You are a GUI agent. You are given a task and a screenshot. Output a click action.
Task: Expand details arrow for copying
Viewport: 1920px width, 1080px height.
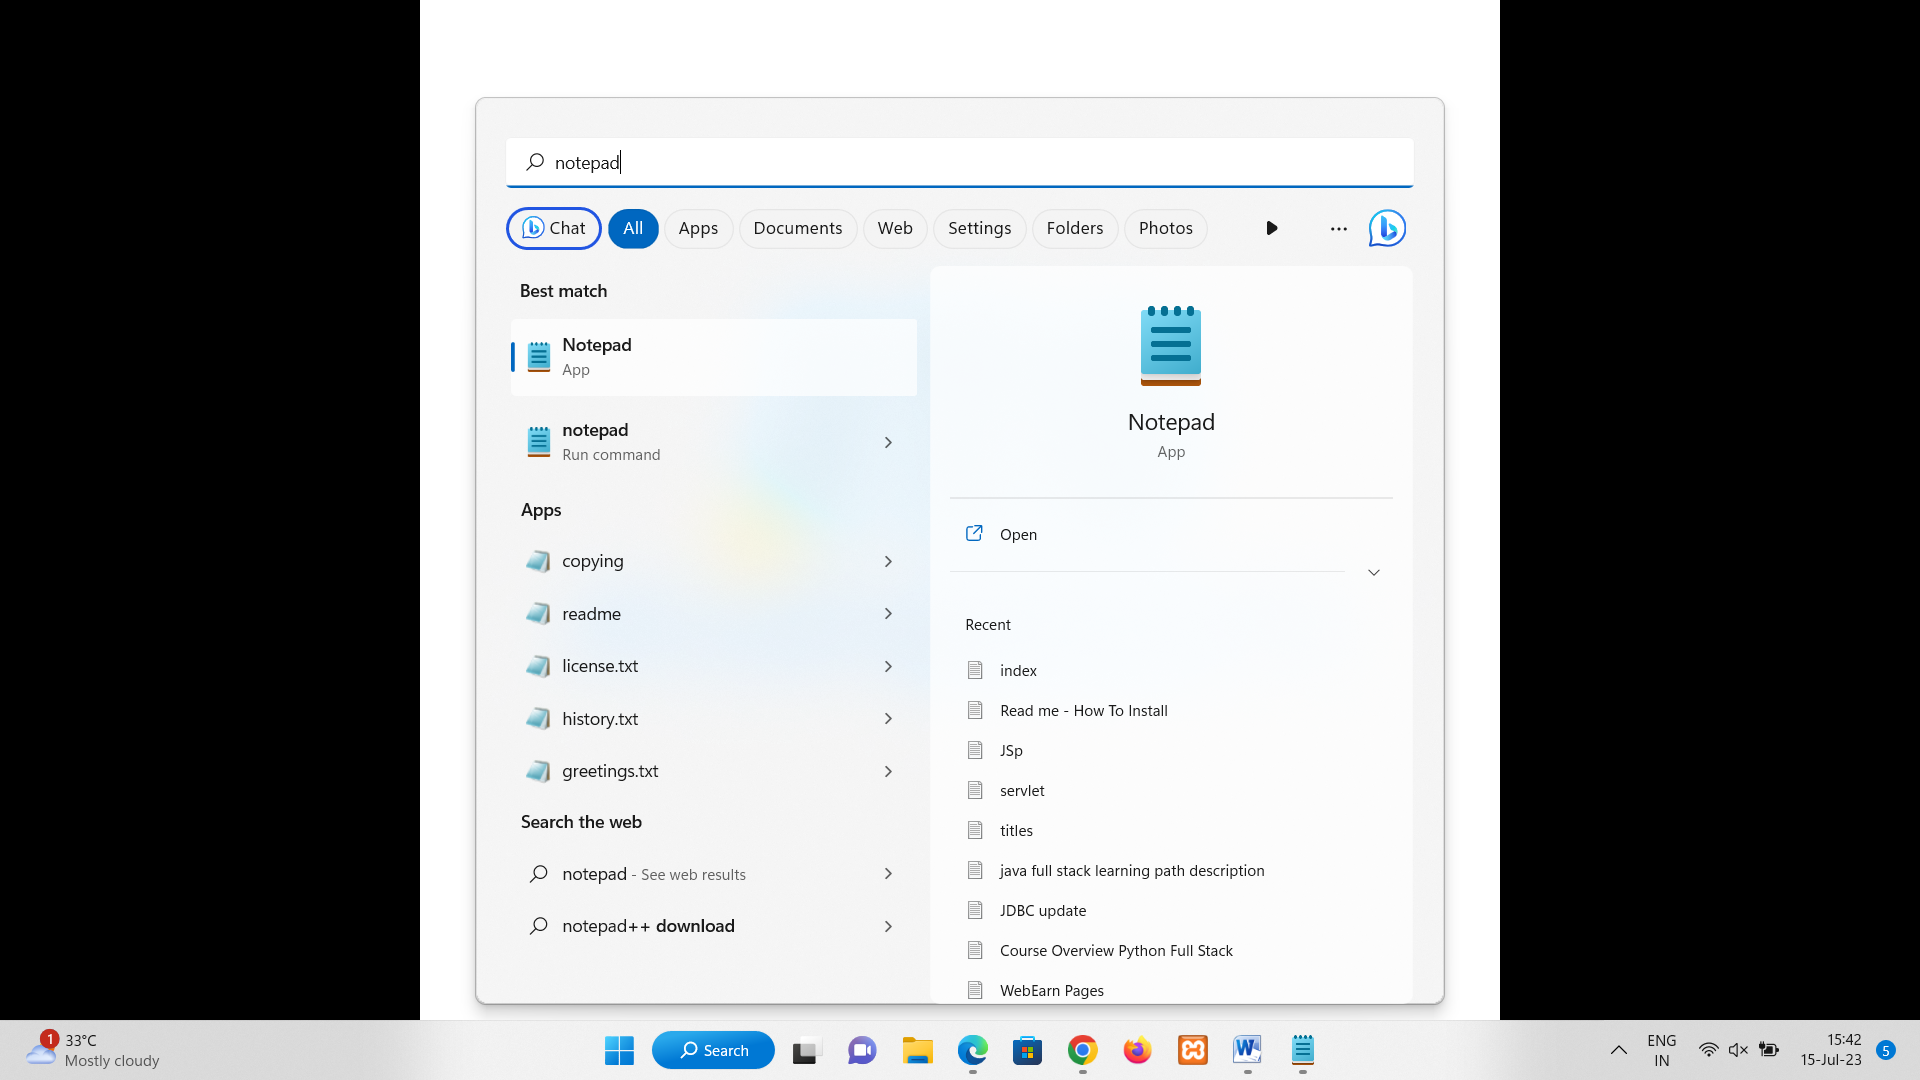point(888,561)
